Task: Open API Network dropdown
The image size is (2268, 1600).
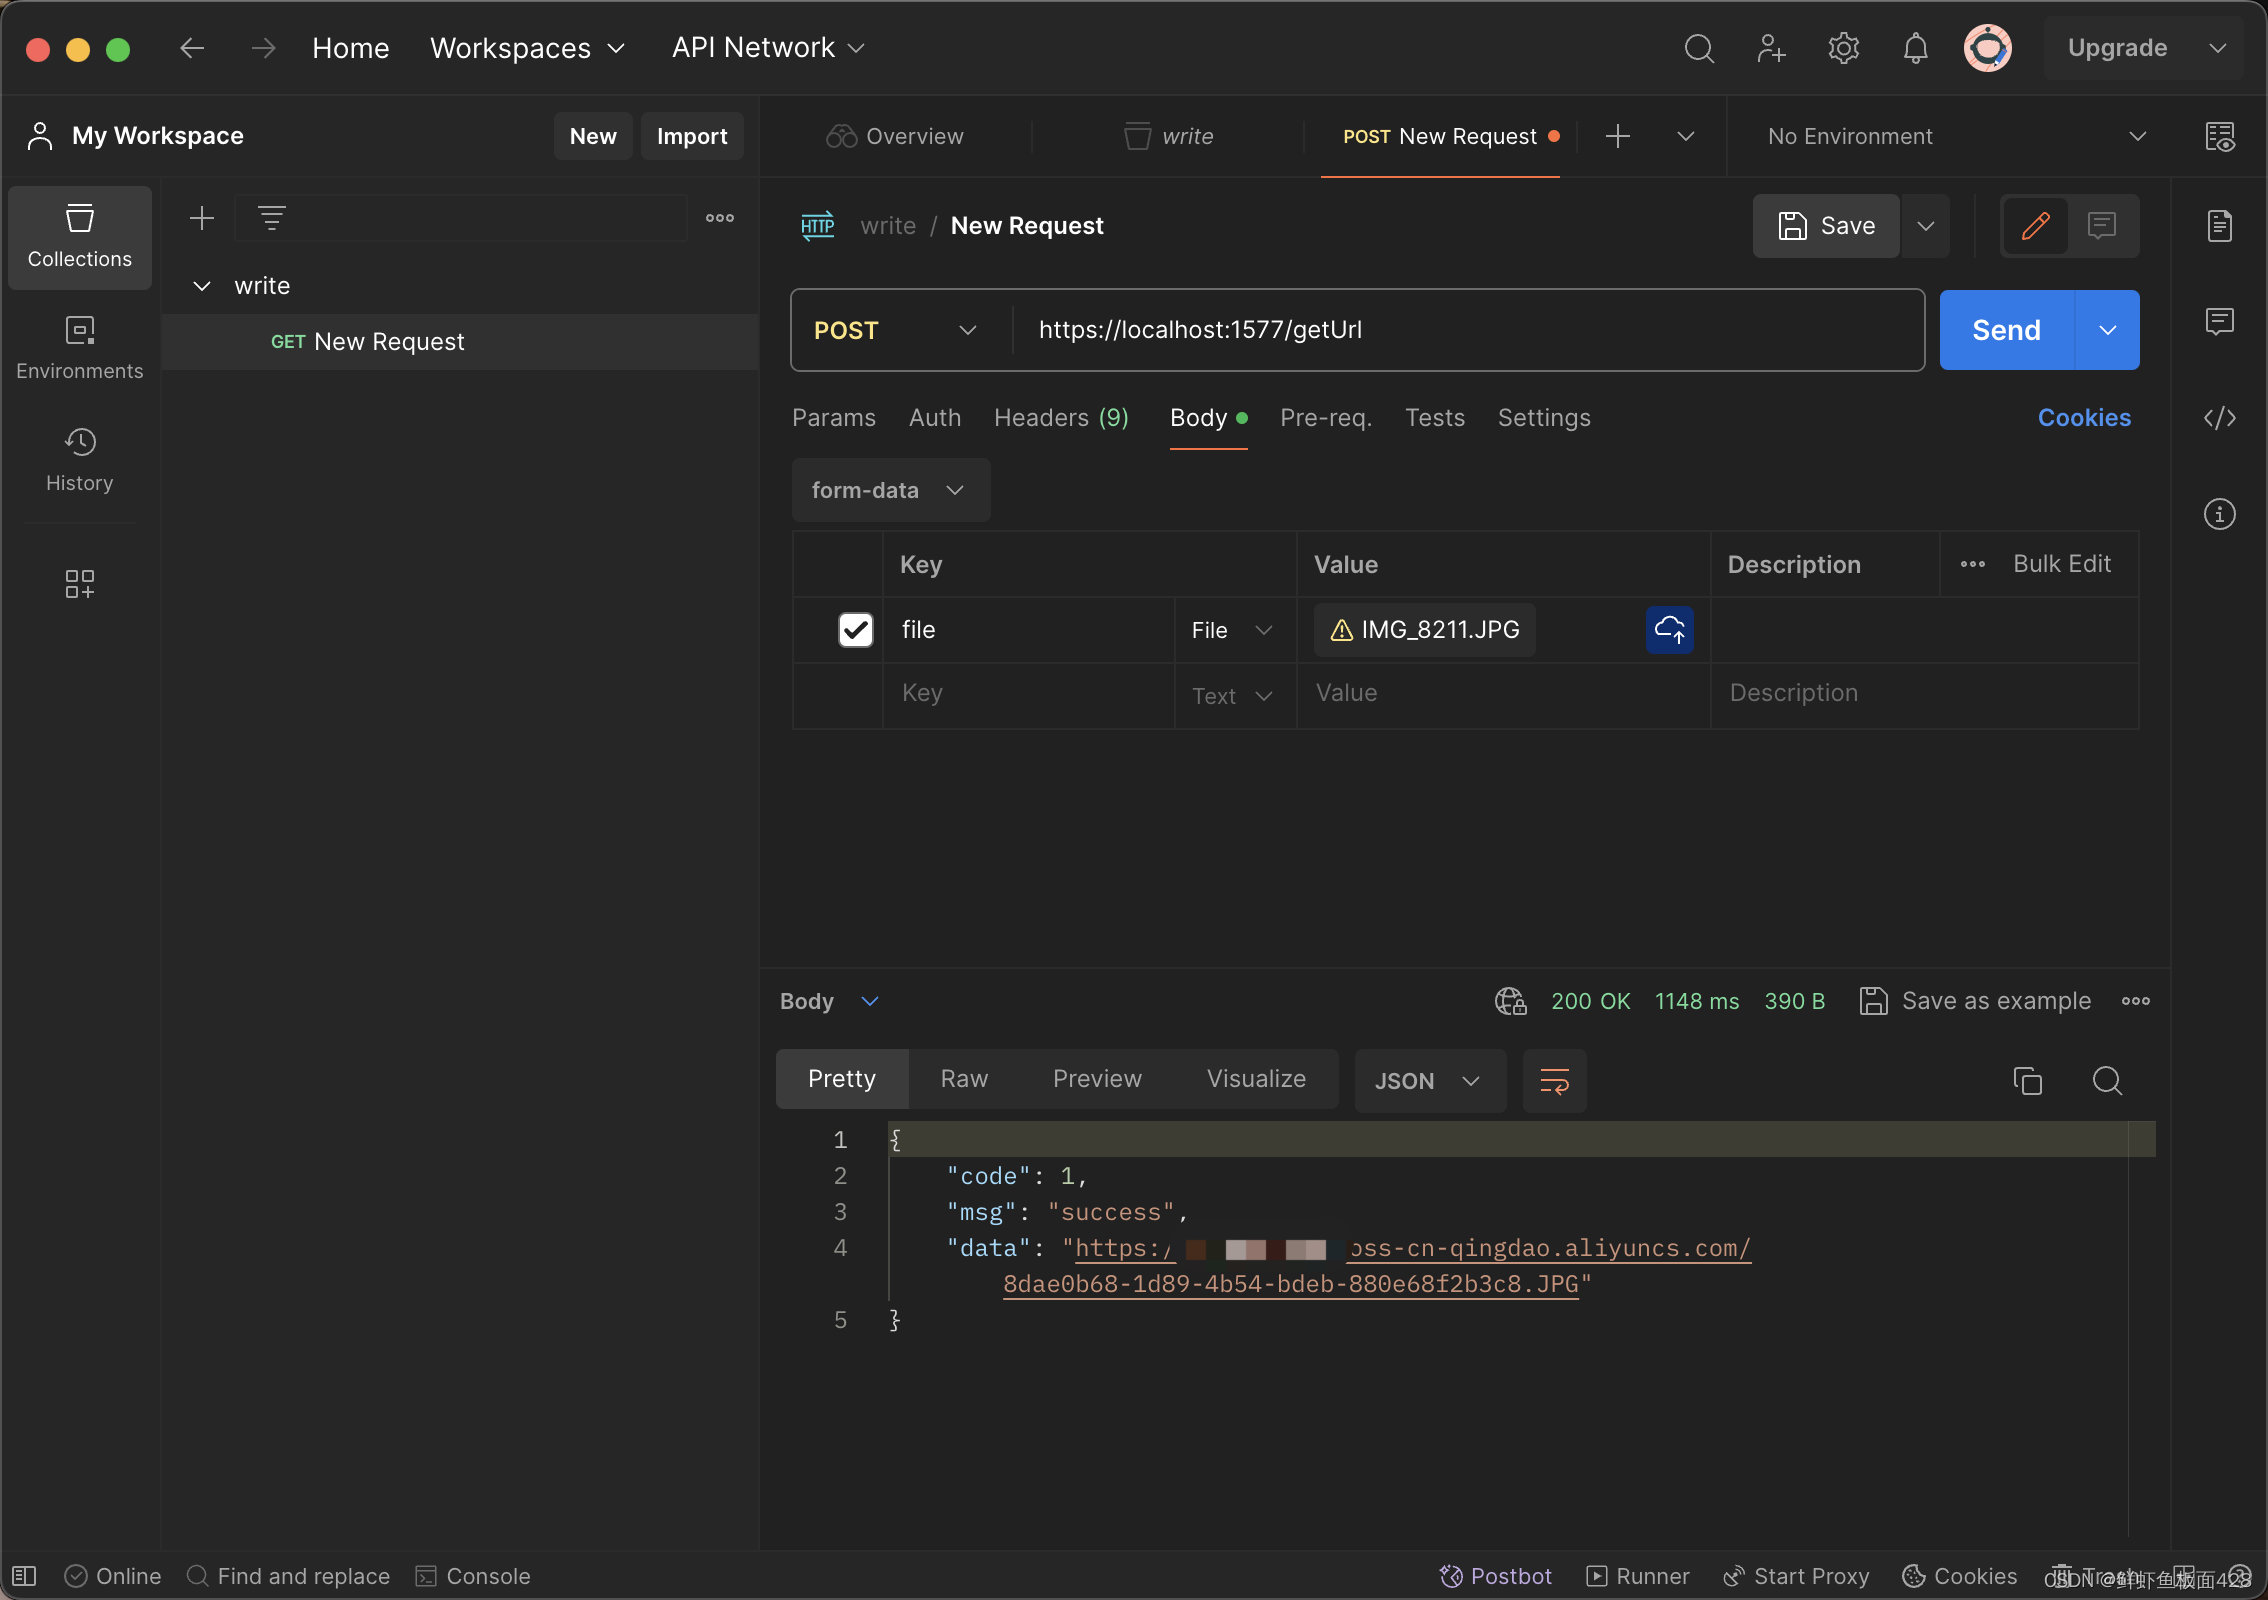Action: 768,48
